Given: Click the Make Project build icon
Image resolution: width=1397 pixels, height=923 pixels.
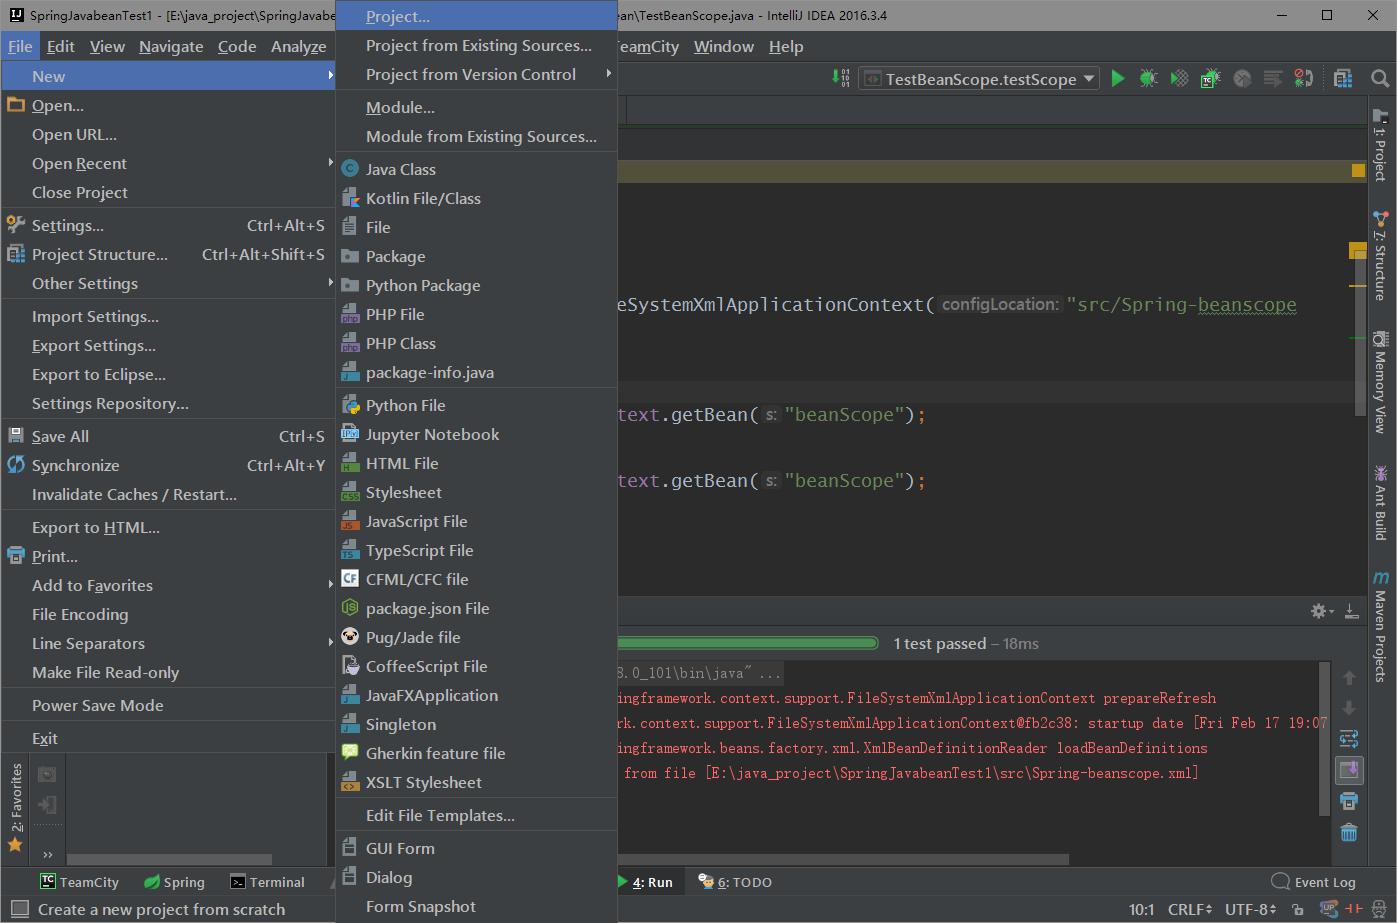Looking at the screenshot, I should (x=841, y=78).
